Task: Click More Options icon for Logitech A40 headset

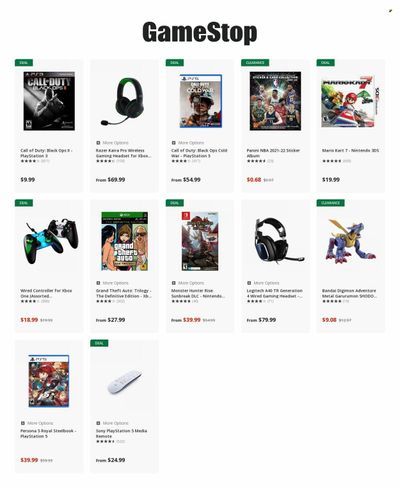Action: [x=249, y=283]
